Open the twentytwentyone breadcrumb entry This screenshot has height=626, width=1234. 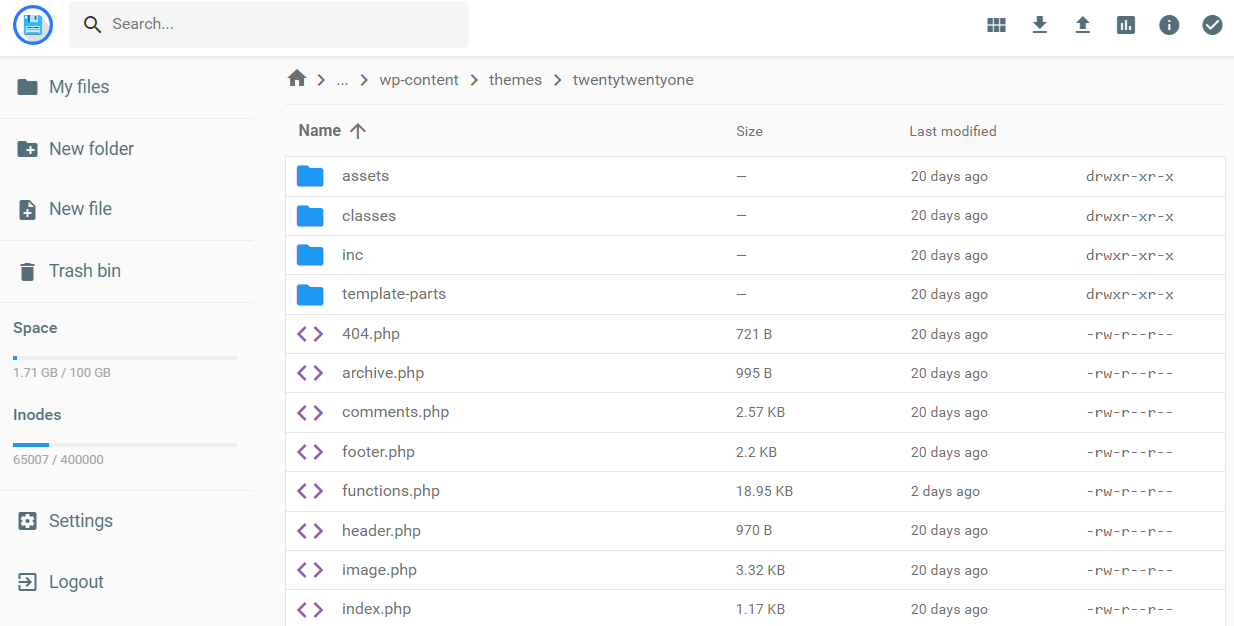click(x=633, y=79)
